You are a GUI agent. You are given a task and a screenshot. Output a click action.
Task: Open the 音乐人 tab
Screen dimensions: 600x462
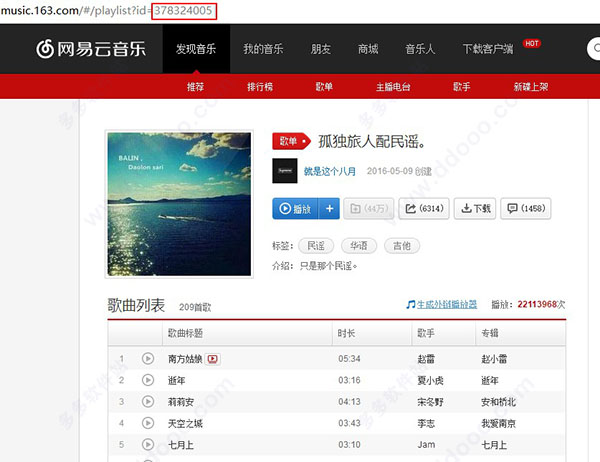coord(420,49)
